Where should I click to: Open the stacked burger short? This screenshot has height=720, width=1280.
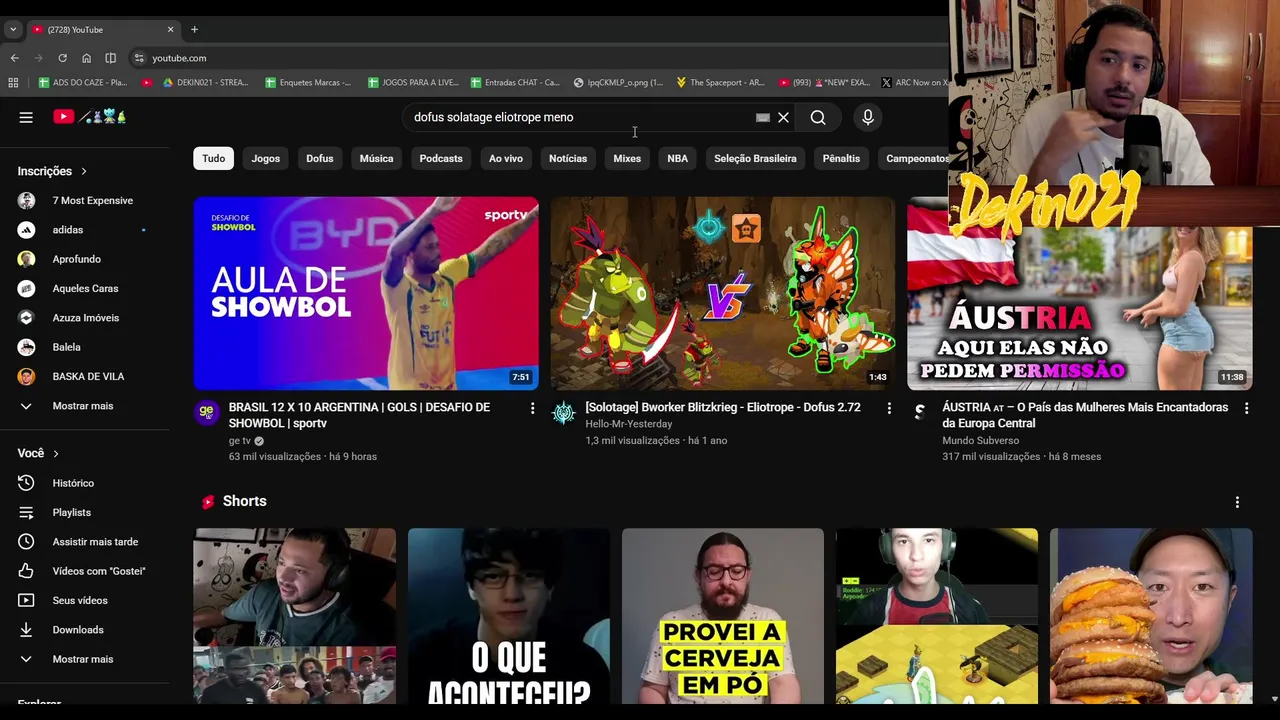tap(1151, 617)
